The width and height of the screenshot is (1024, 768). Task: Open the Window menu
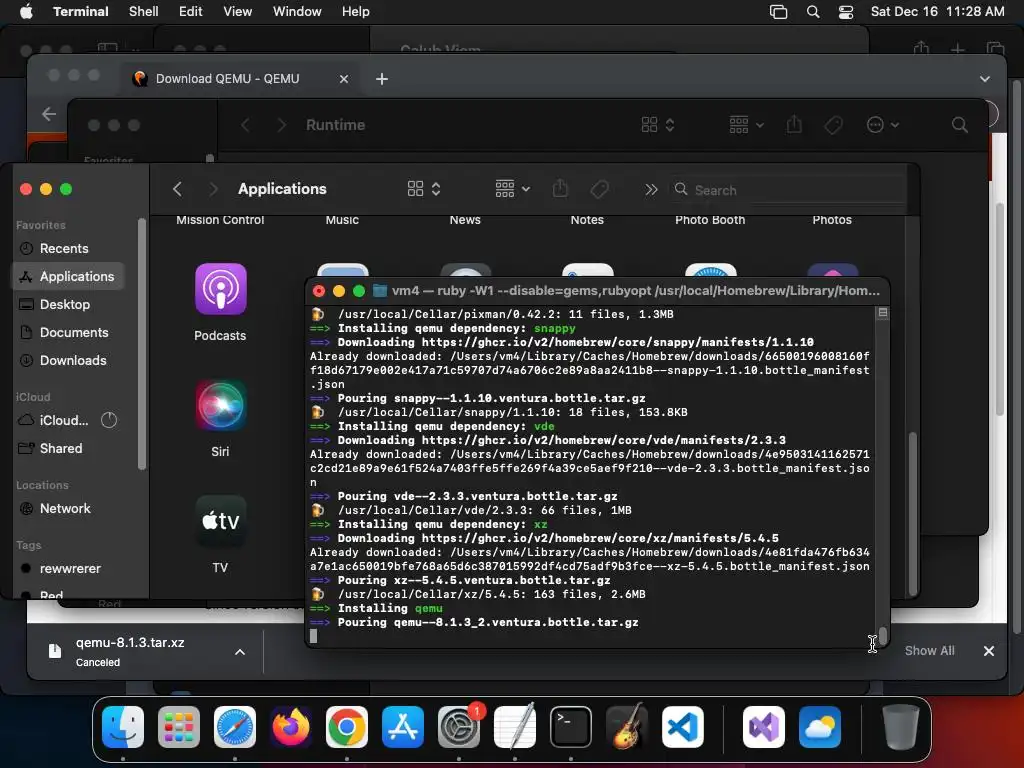click(297, 12)
